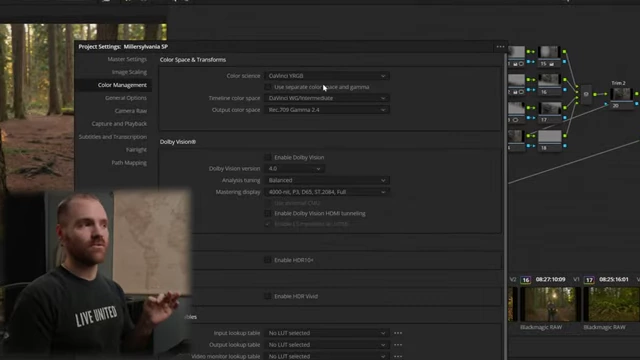Click the Color Space & Transforms heading
640x360 pixels.
click(x=193, y=60)
